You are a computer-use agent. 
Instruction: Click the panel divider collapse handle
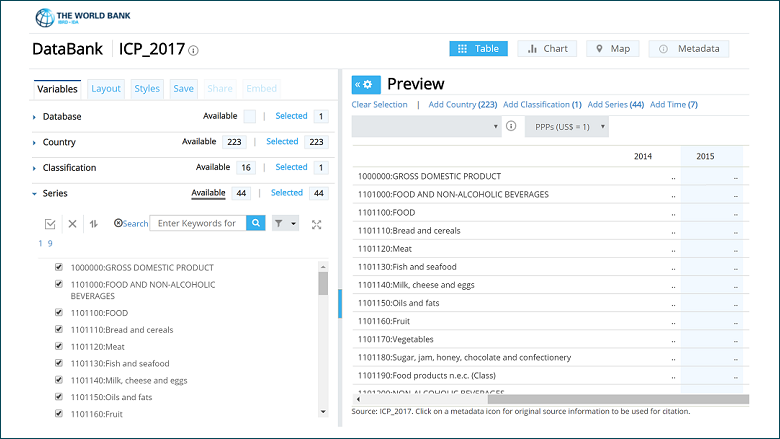click(x=340, y=304)
